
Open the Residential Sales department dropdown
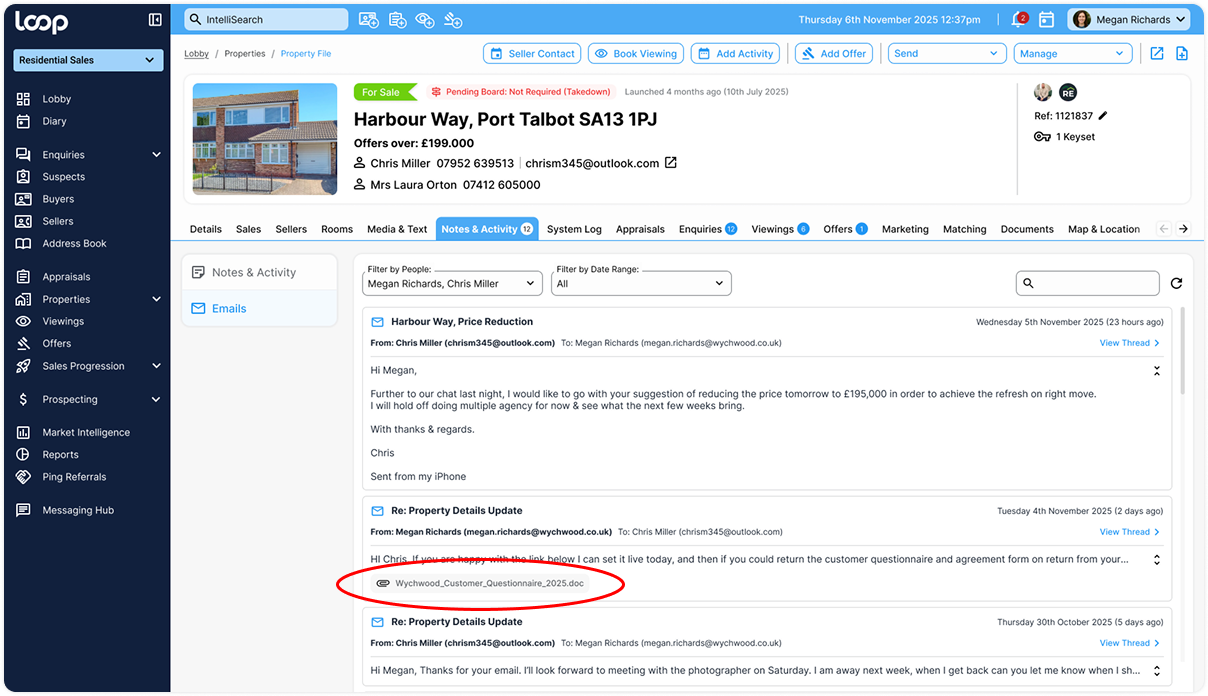click(88, 60)
